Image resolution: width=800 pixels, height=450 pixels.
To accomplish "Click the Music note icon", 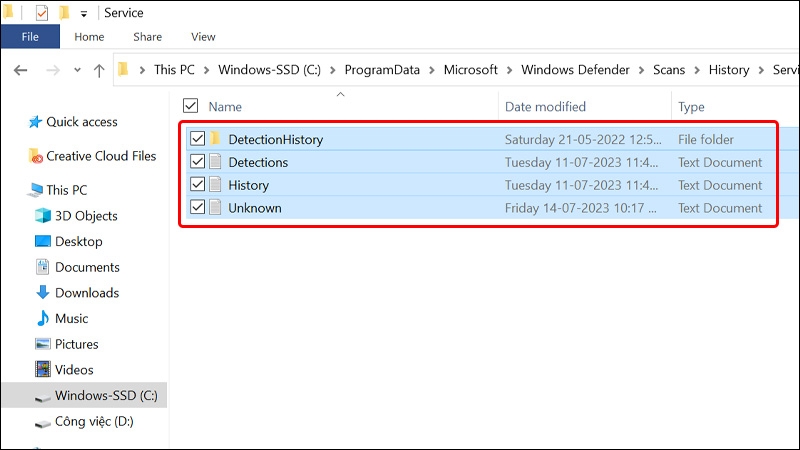I will tap(43, 318).
